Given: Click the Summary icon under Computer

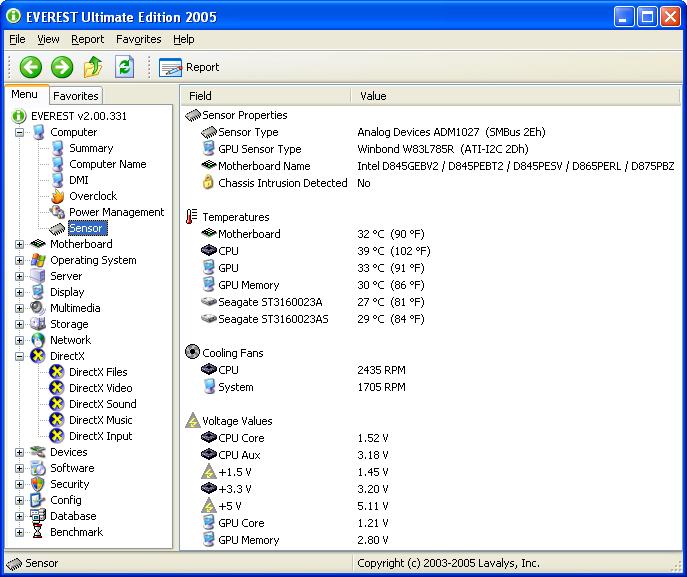Looking at the screenshot, I should [x=57, y=148].
